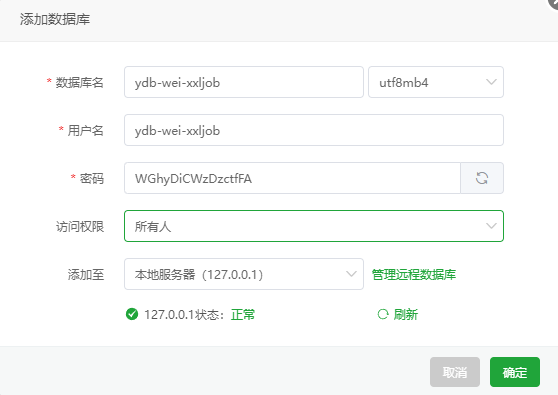Open the utf8mb4 charset dropdown

[436, 82]
